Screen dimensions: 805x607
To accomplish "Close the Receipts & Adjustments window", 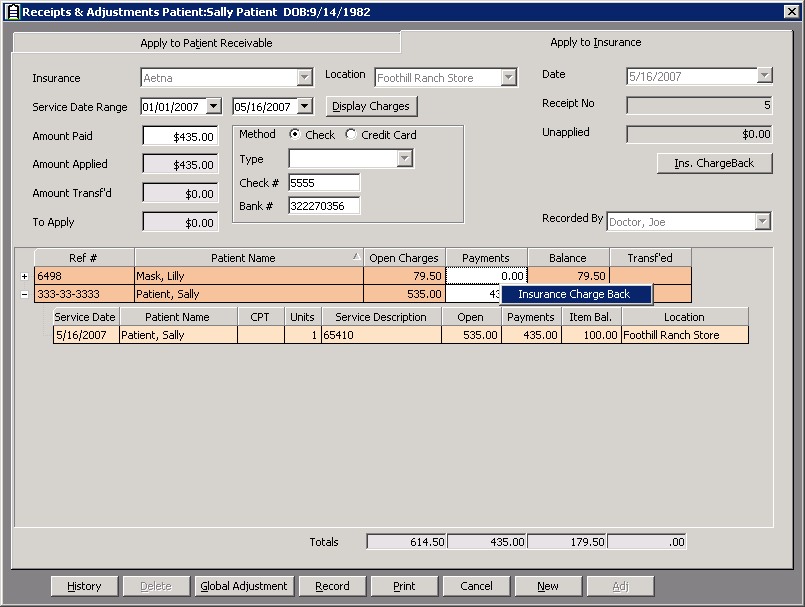I will click(x=791, y=11).
